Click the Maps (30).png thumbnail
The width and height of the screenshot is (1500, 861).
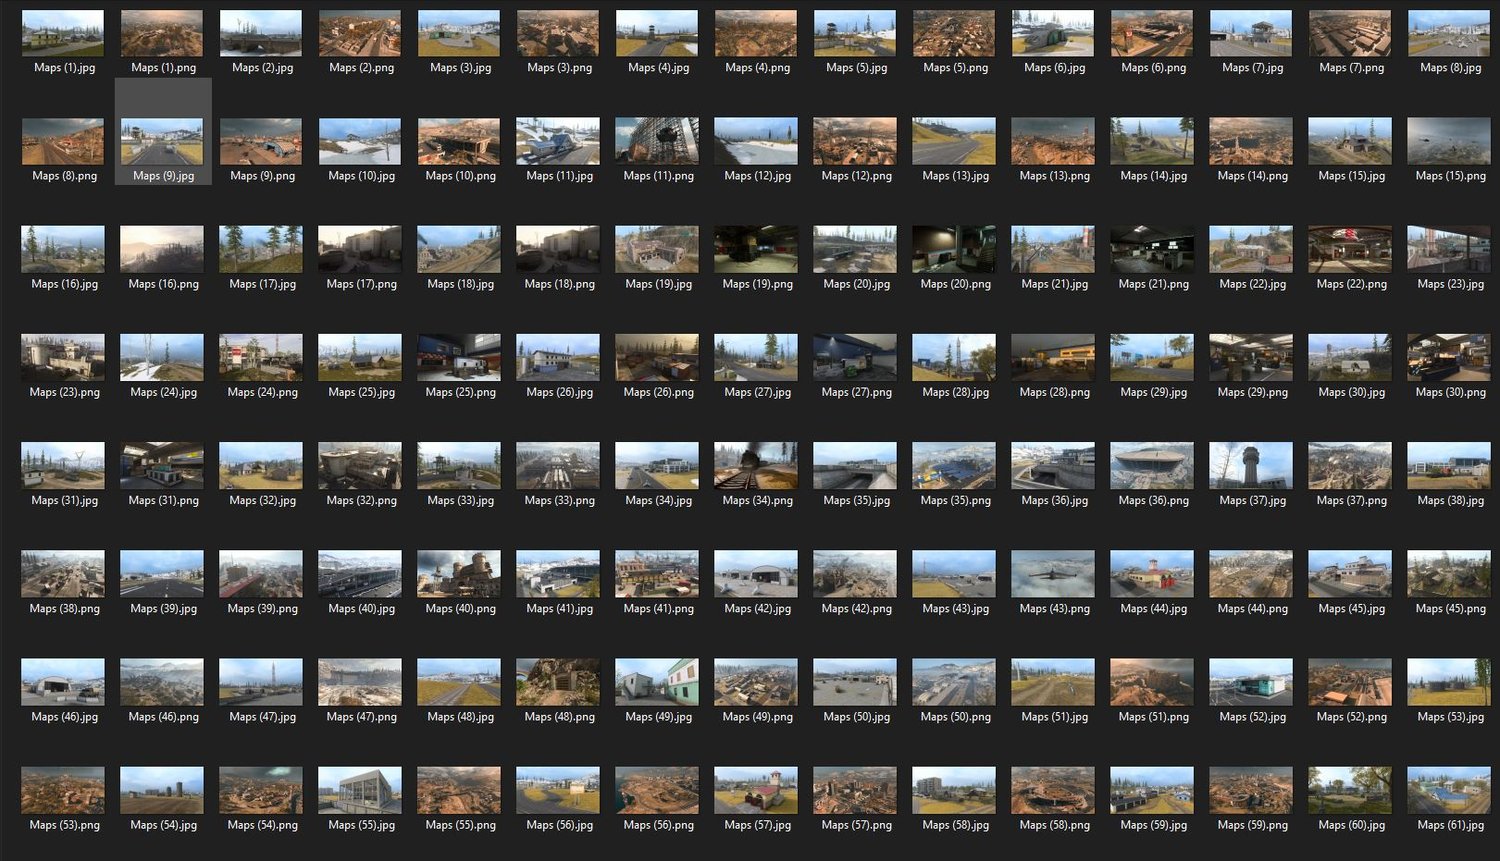1449,357
